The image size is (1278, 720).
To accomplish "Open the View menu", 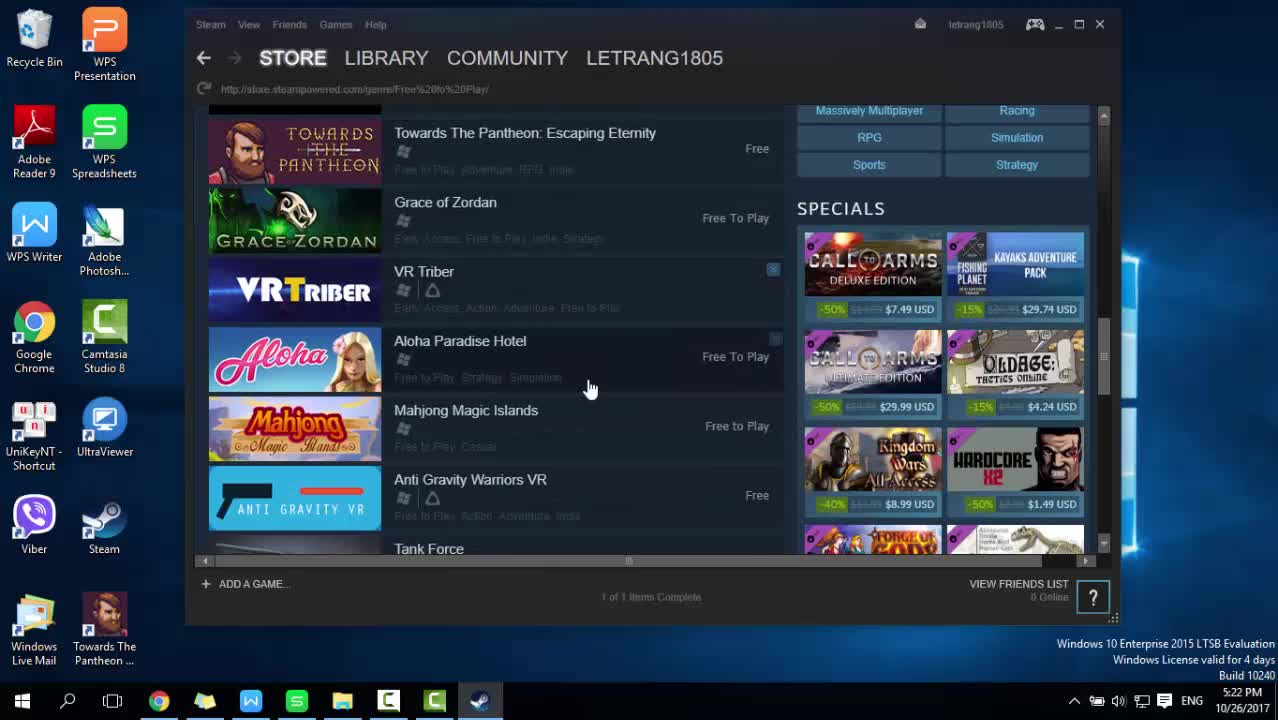I will pyautogui.click(x=249, y=24).
